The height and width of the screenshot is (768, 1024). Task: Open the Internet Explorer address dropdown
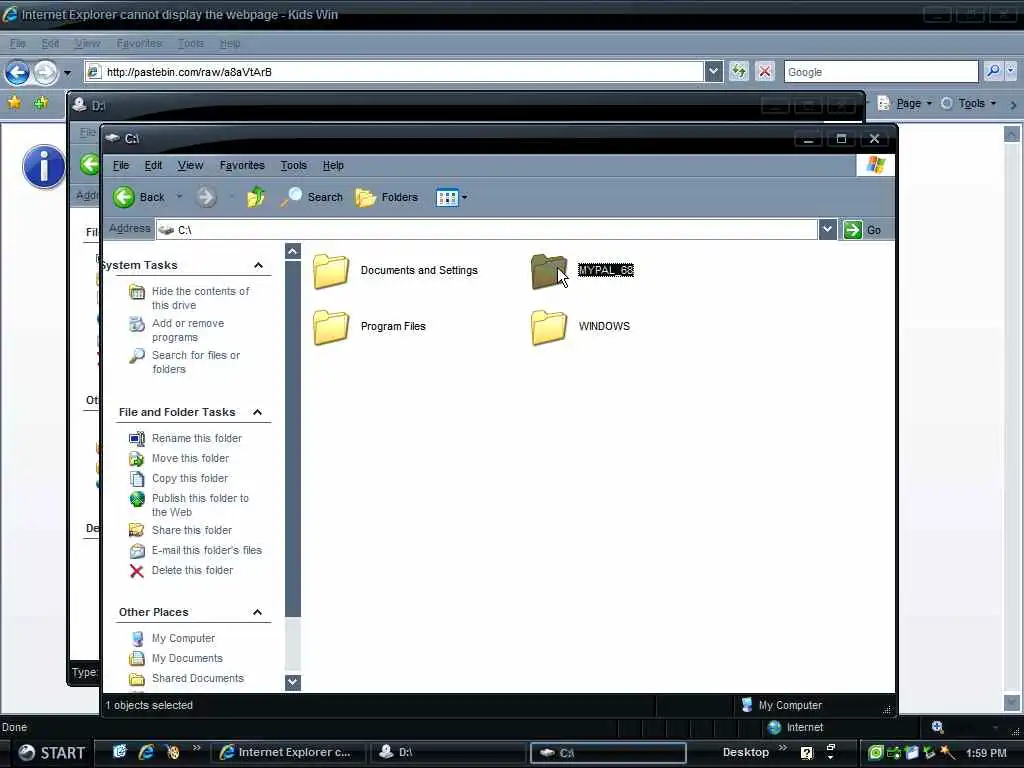pos(714,72)
